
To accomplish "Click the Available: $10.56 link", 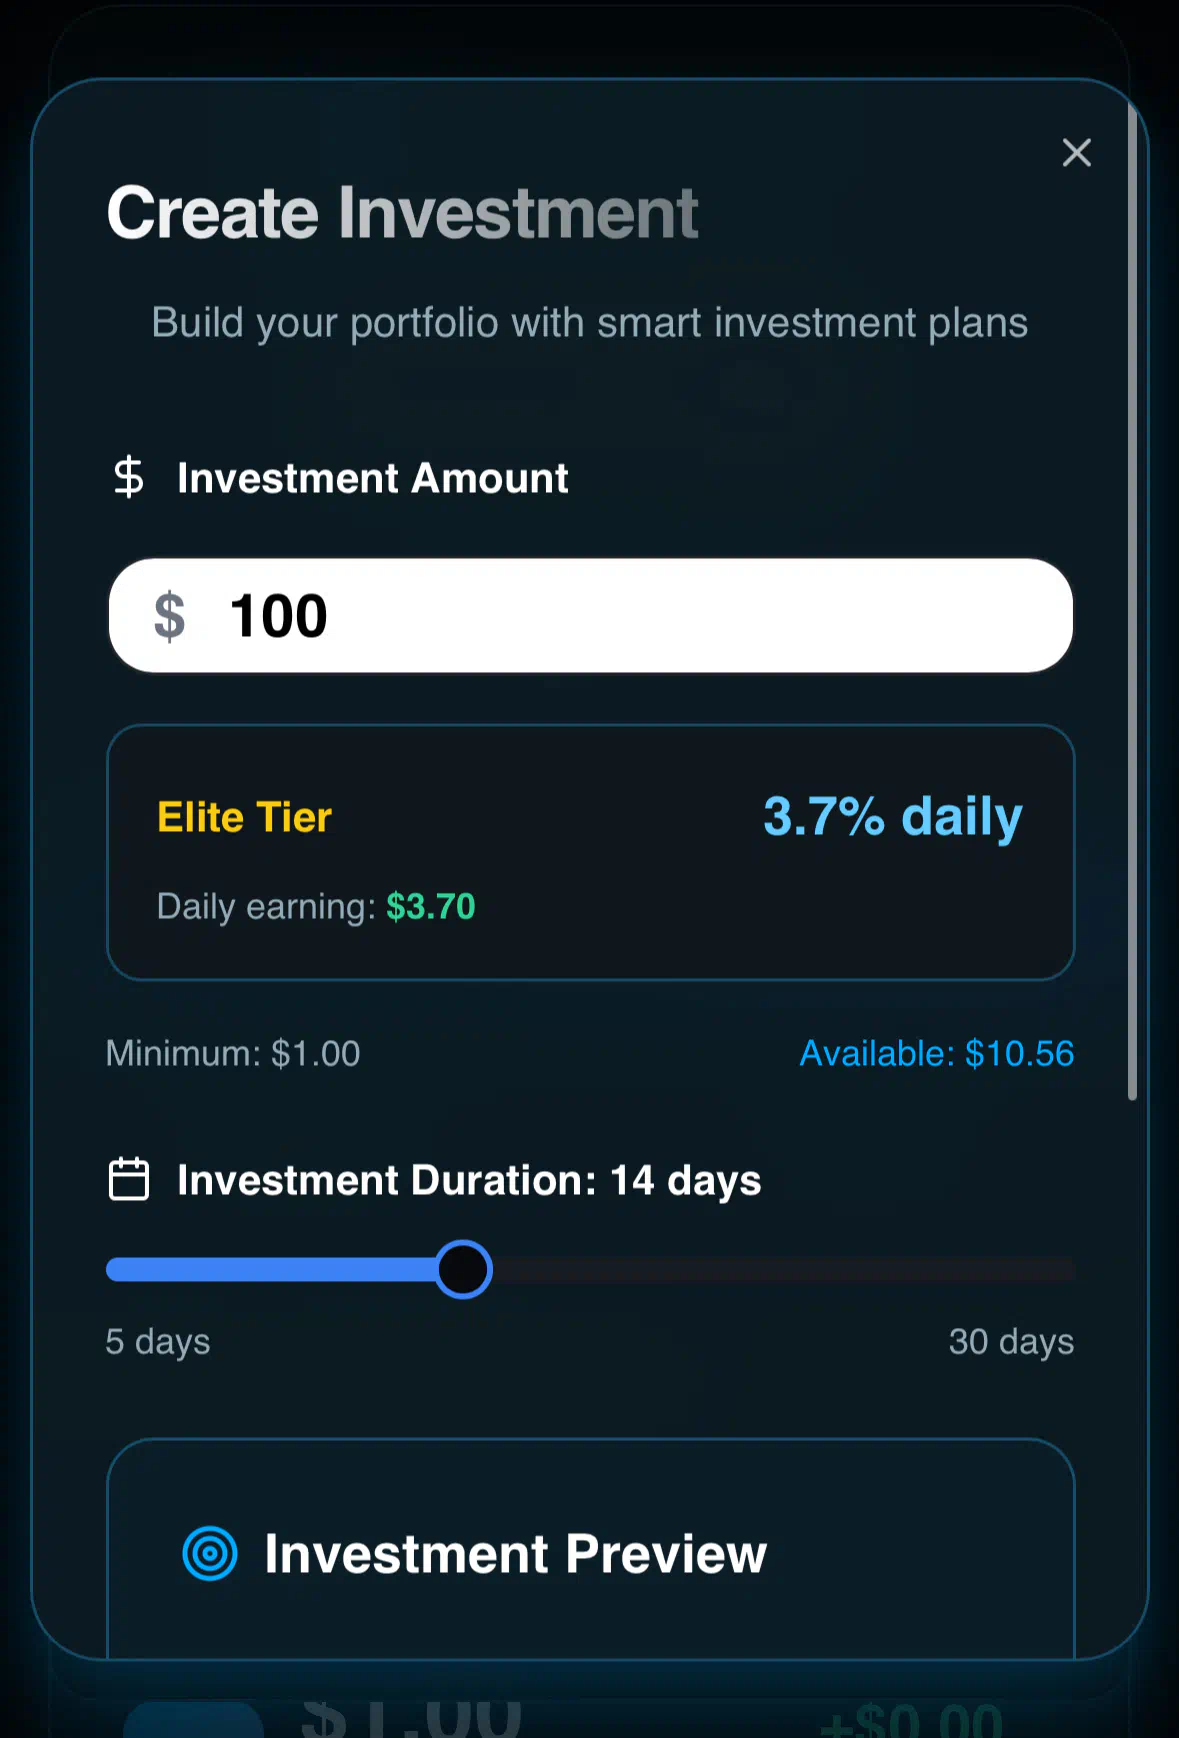I will coord(936,1053).
